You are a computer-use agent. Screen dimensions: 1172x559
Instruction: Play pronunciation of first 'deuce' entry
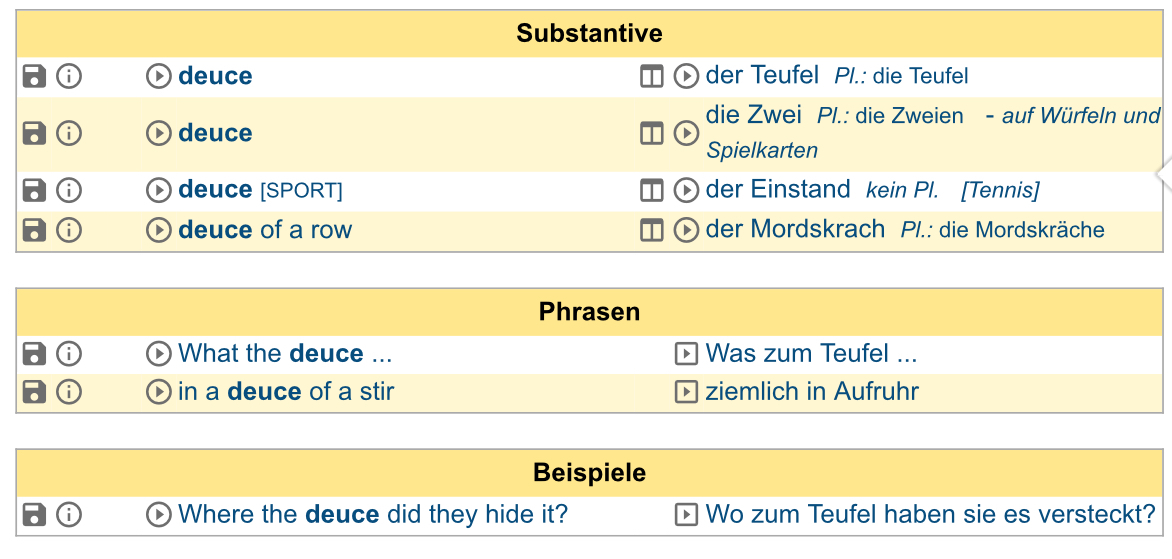[158, 76]
